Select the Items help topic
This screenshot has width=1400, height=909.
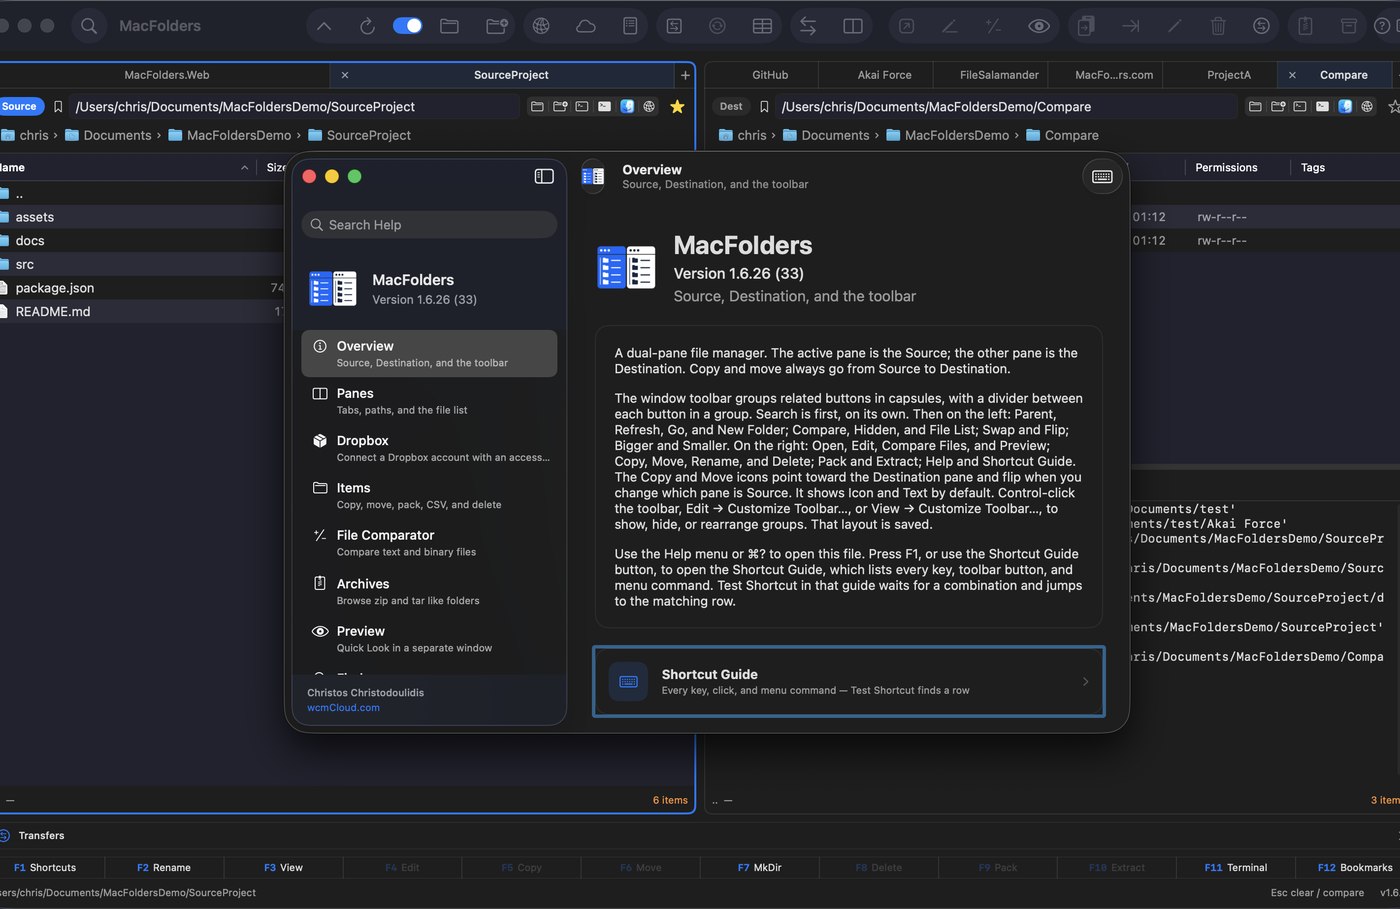[x=429, y=496]
